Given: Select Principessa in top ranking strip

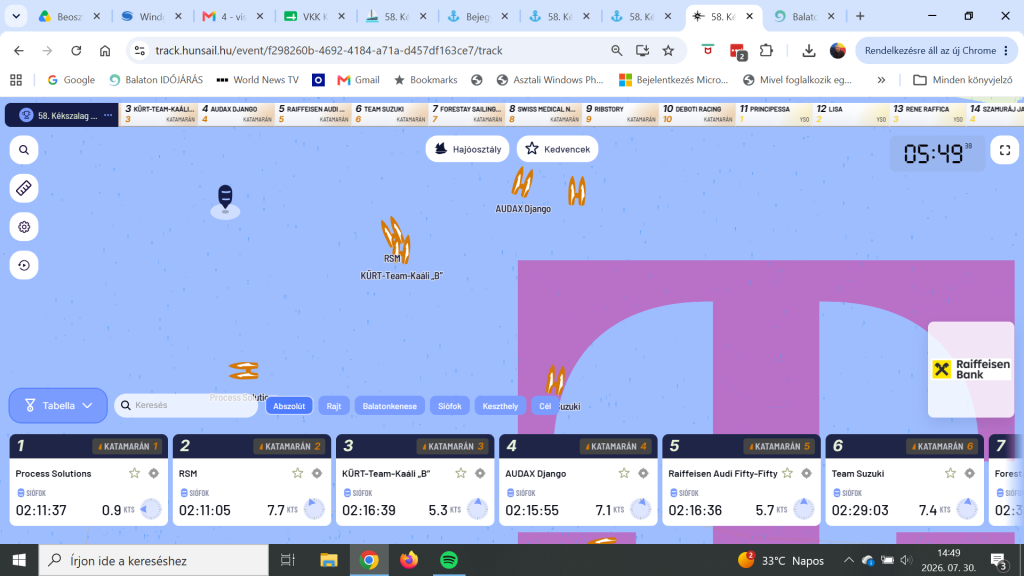Looking at the screenshot, I should coord(774,114).
